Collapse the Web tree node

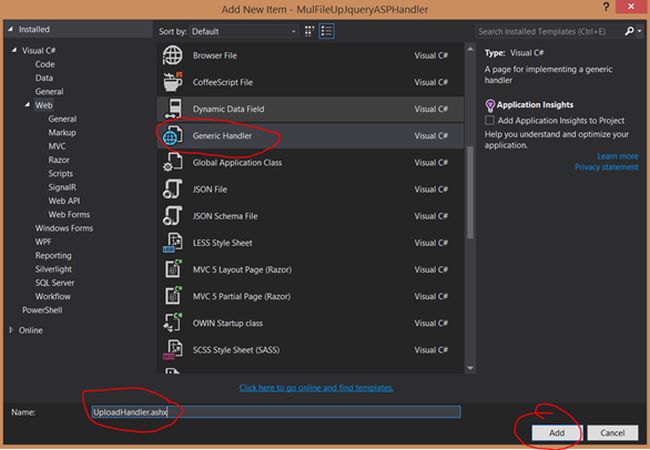click(x=27, y=105)
